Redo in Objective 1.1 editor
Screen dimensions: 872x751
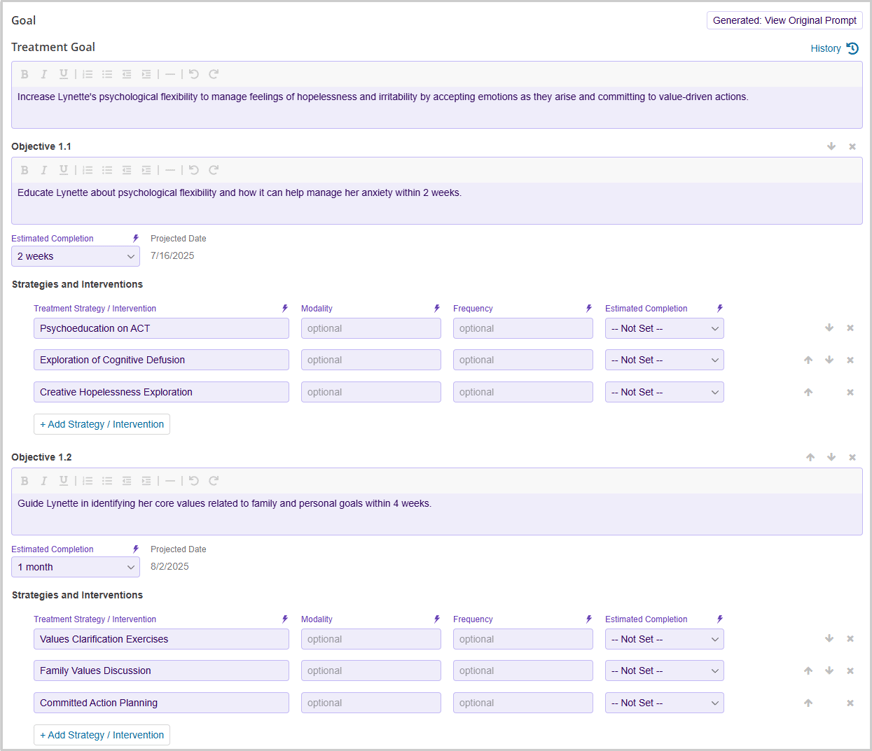click(214, 170)
